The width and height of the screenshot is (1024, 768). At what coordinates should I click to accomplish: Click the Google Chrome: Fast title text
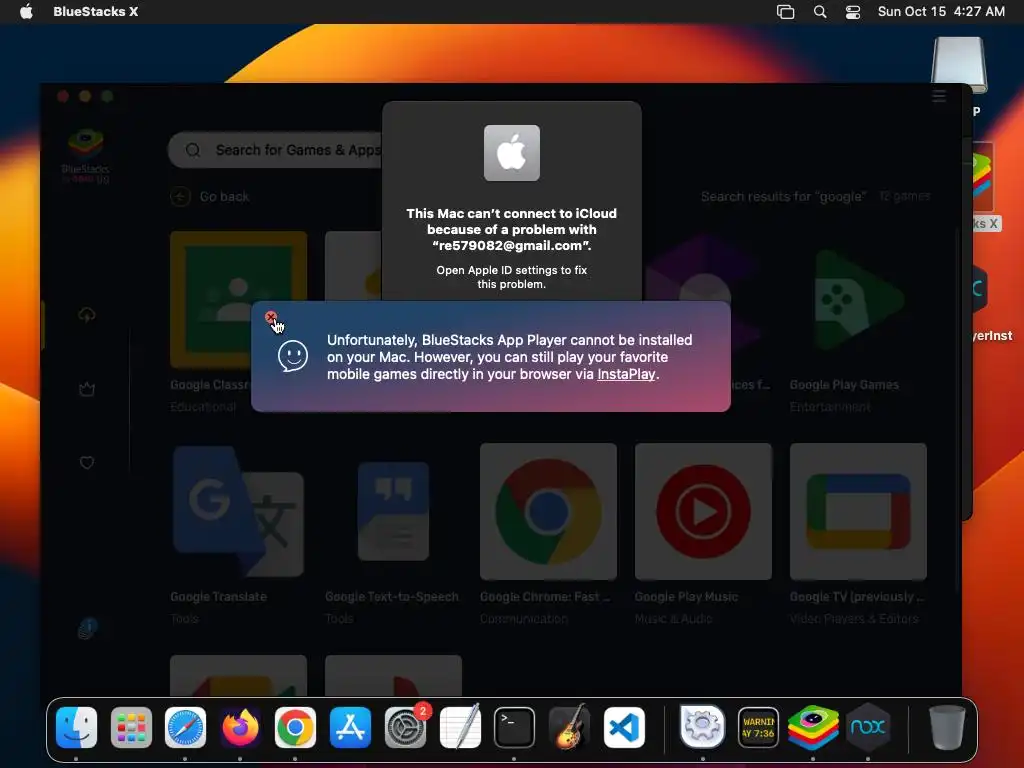tap(545, 596)
